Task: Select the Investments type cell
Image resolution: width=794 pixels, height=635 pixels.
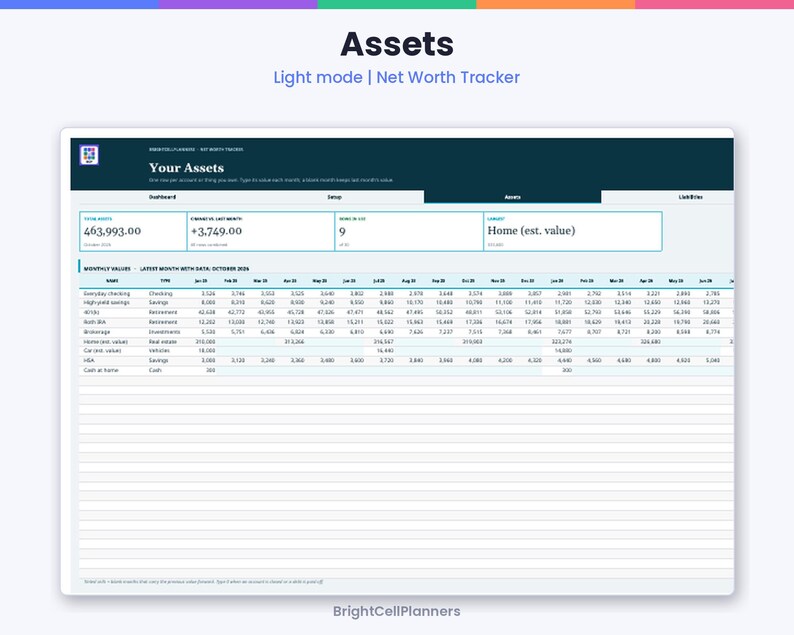Action: pos(165,332)
